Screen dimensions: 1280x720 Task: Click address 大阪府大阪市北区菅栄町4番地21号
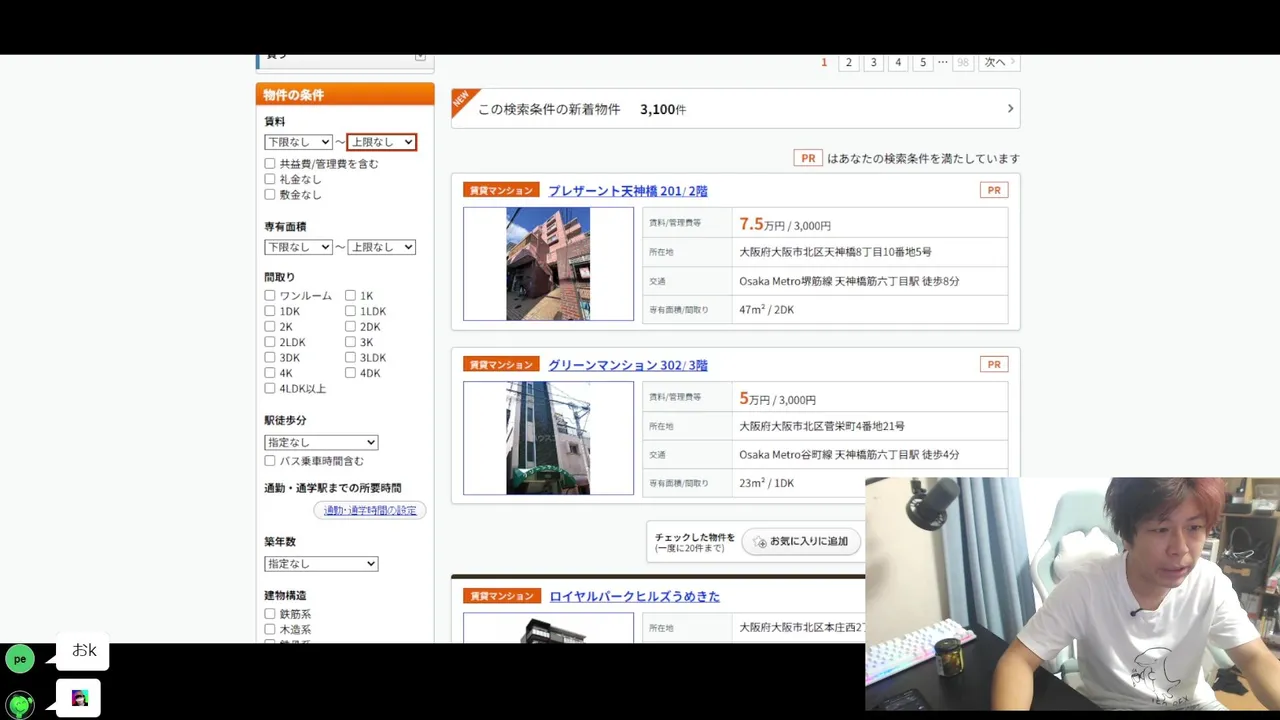click(822, 426)
